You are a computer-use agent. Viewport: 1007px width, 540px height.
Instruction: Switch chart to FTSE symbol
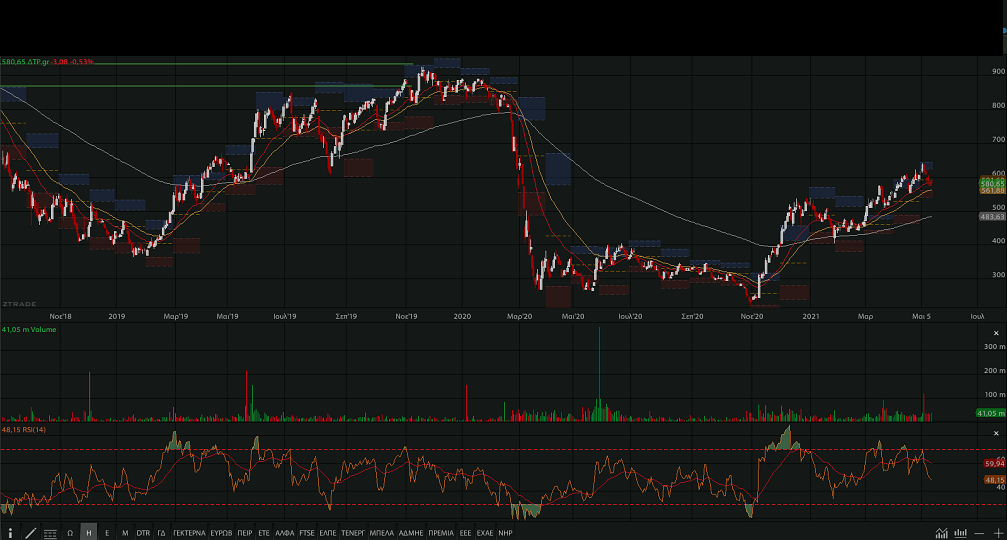(307, 532)
